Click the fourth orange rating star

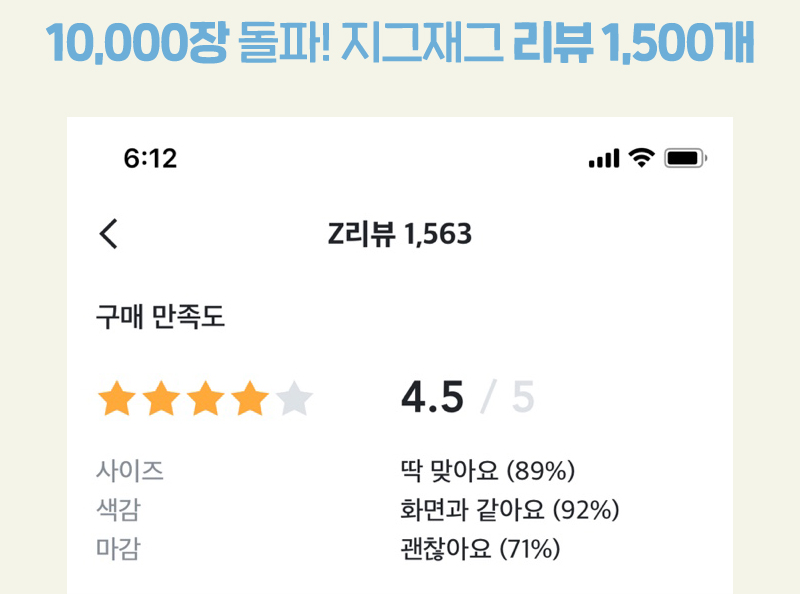250,398
